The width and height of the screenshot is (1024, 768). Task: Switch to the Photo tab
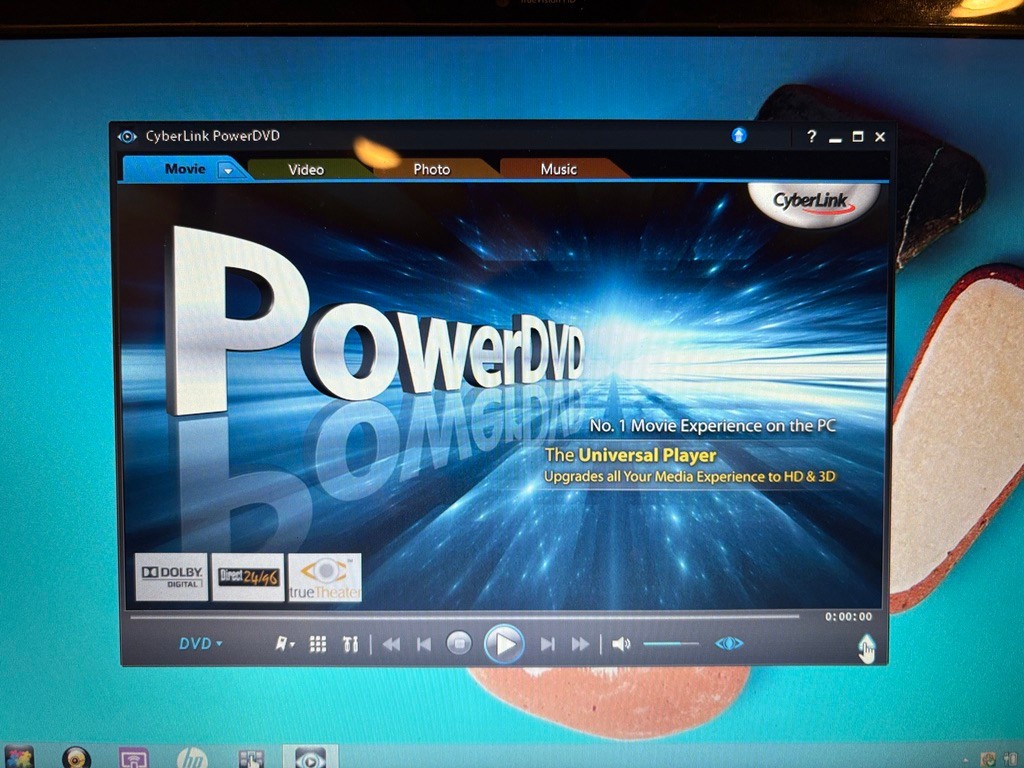click(x=432, y=170)
